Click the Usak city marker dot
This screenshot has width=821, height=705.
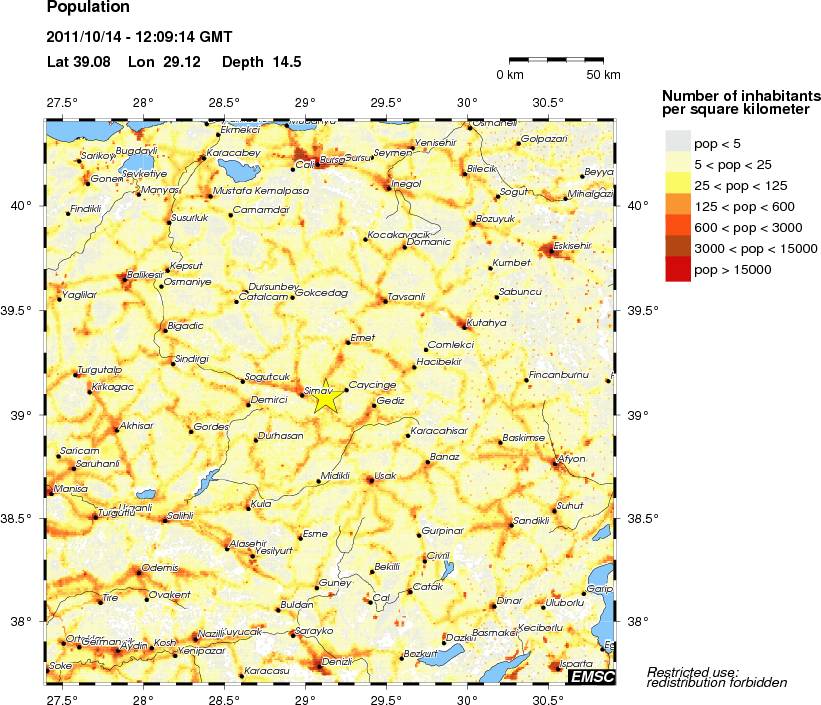[x=370, y=480]
